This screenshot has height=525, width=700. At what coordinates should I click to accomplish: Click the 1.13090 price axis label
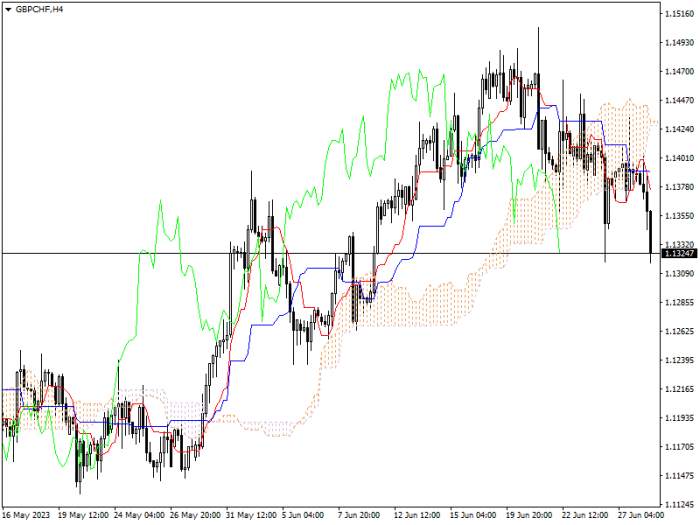click(x=679, y=274)
